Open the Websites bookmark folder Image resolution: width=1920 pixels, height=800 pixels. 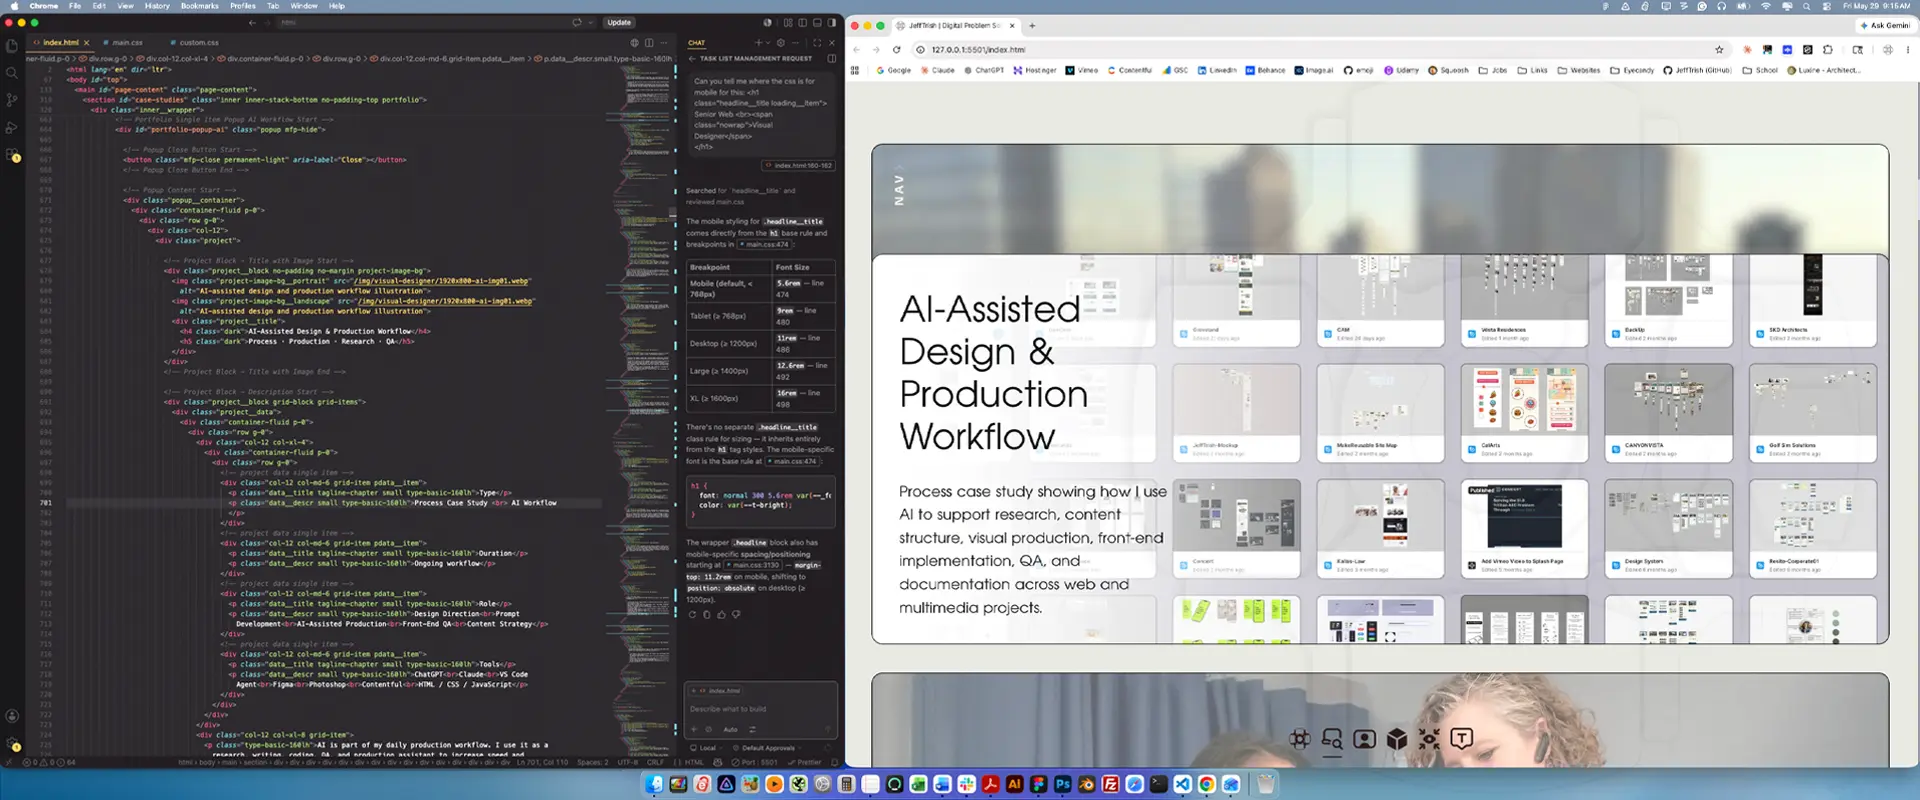(x=1578, y=70)
